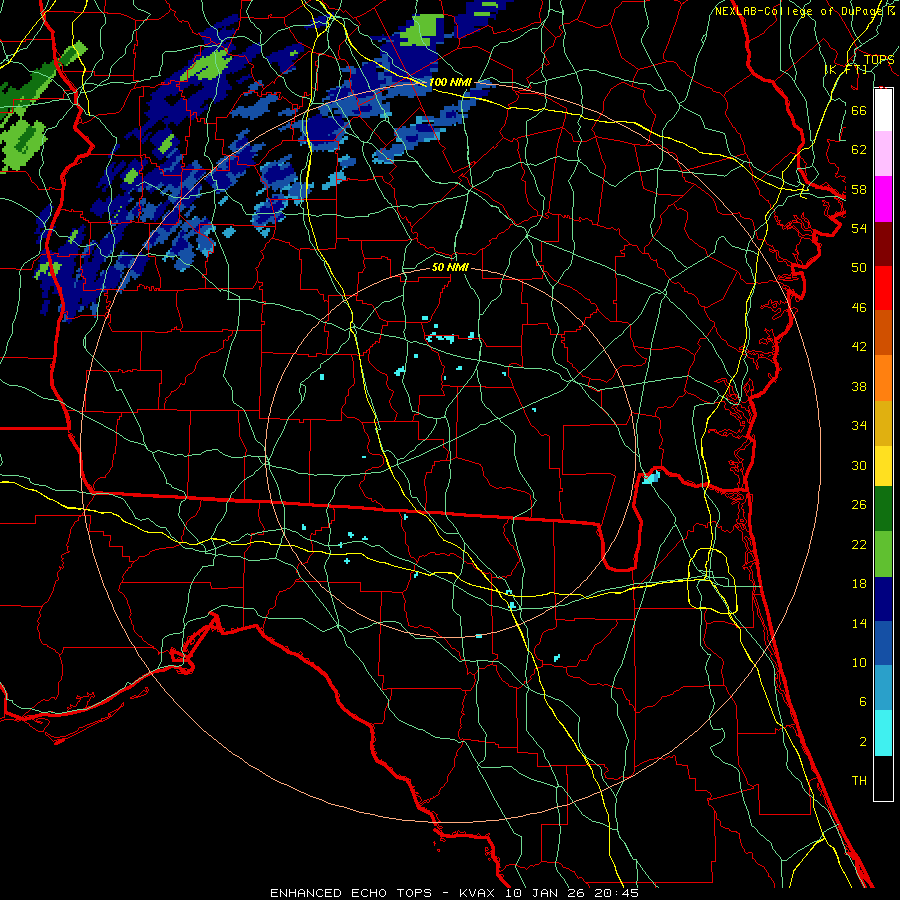
Task: Click the 'TOPS' legend heading
Action: tap(879, 60)
